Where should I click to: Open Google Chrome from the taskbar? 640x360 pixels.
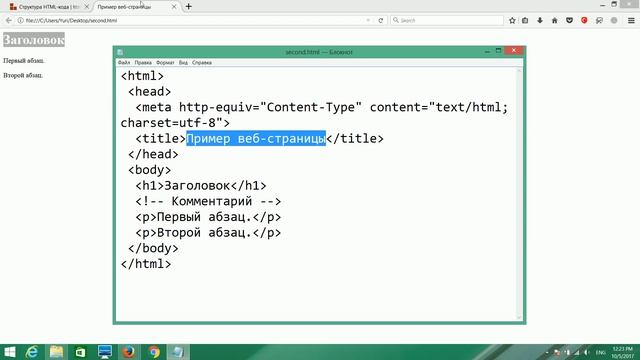154,352
